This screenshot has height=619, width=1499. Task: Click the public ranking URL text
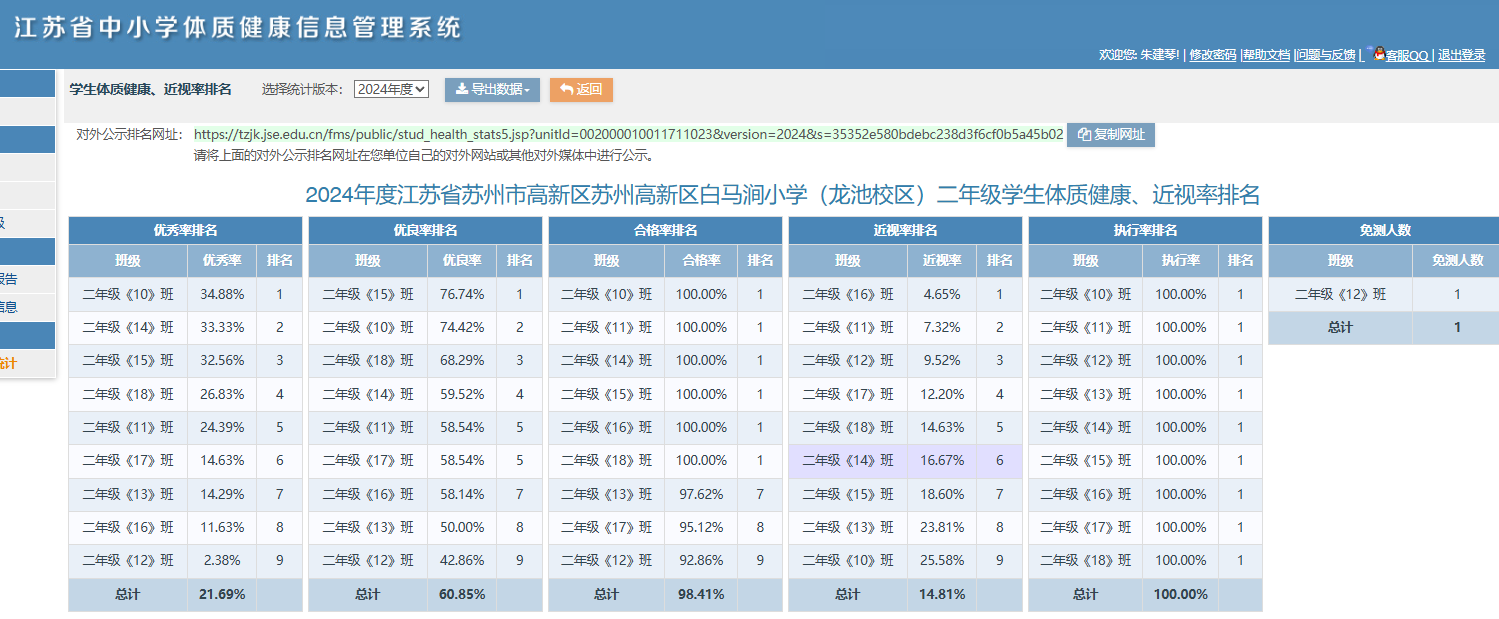tap(628, 134)
